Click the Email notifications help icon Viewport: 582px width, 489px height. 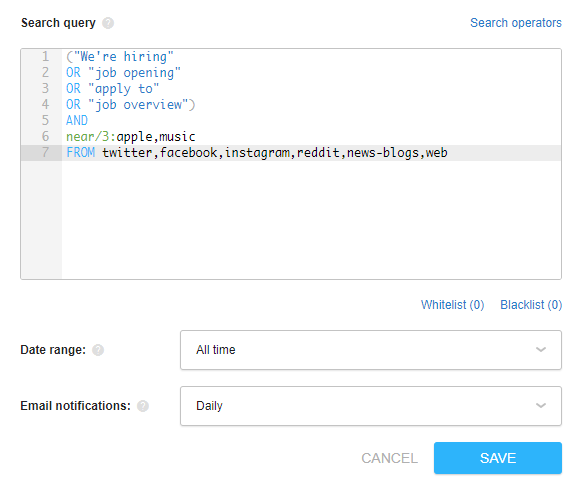143,406
